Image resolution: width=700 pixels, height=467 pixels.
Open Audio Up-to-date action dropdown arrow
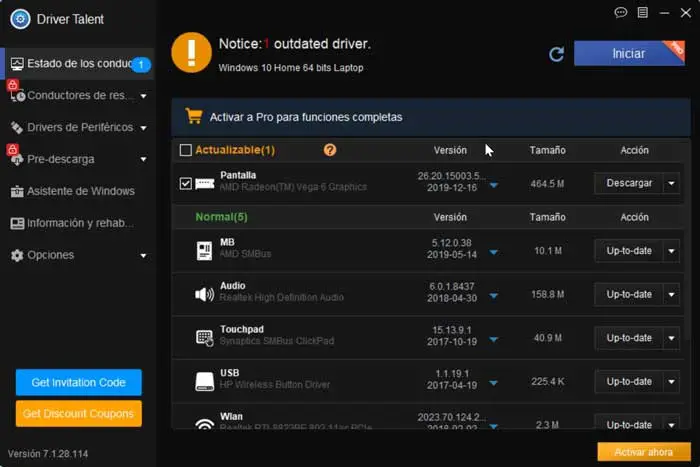[671, 295]
